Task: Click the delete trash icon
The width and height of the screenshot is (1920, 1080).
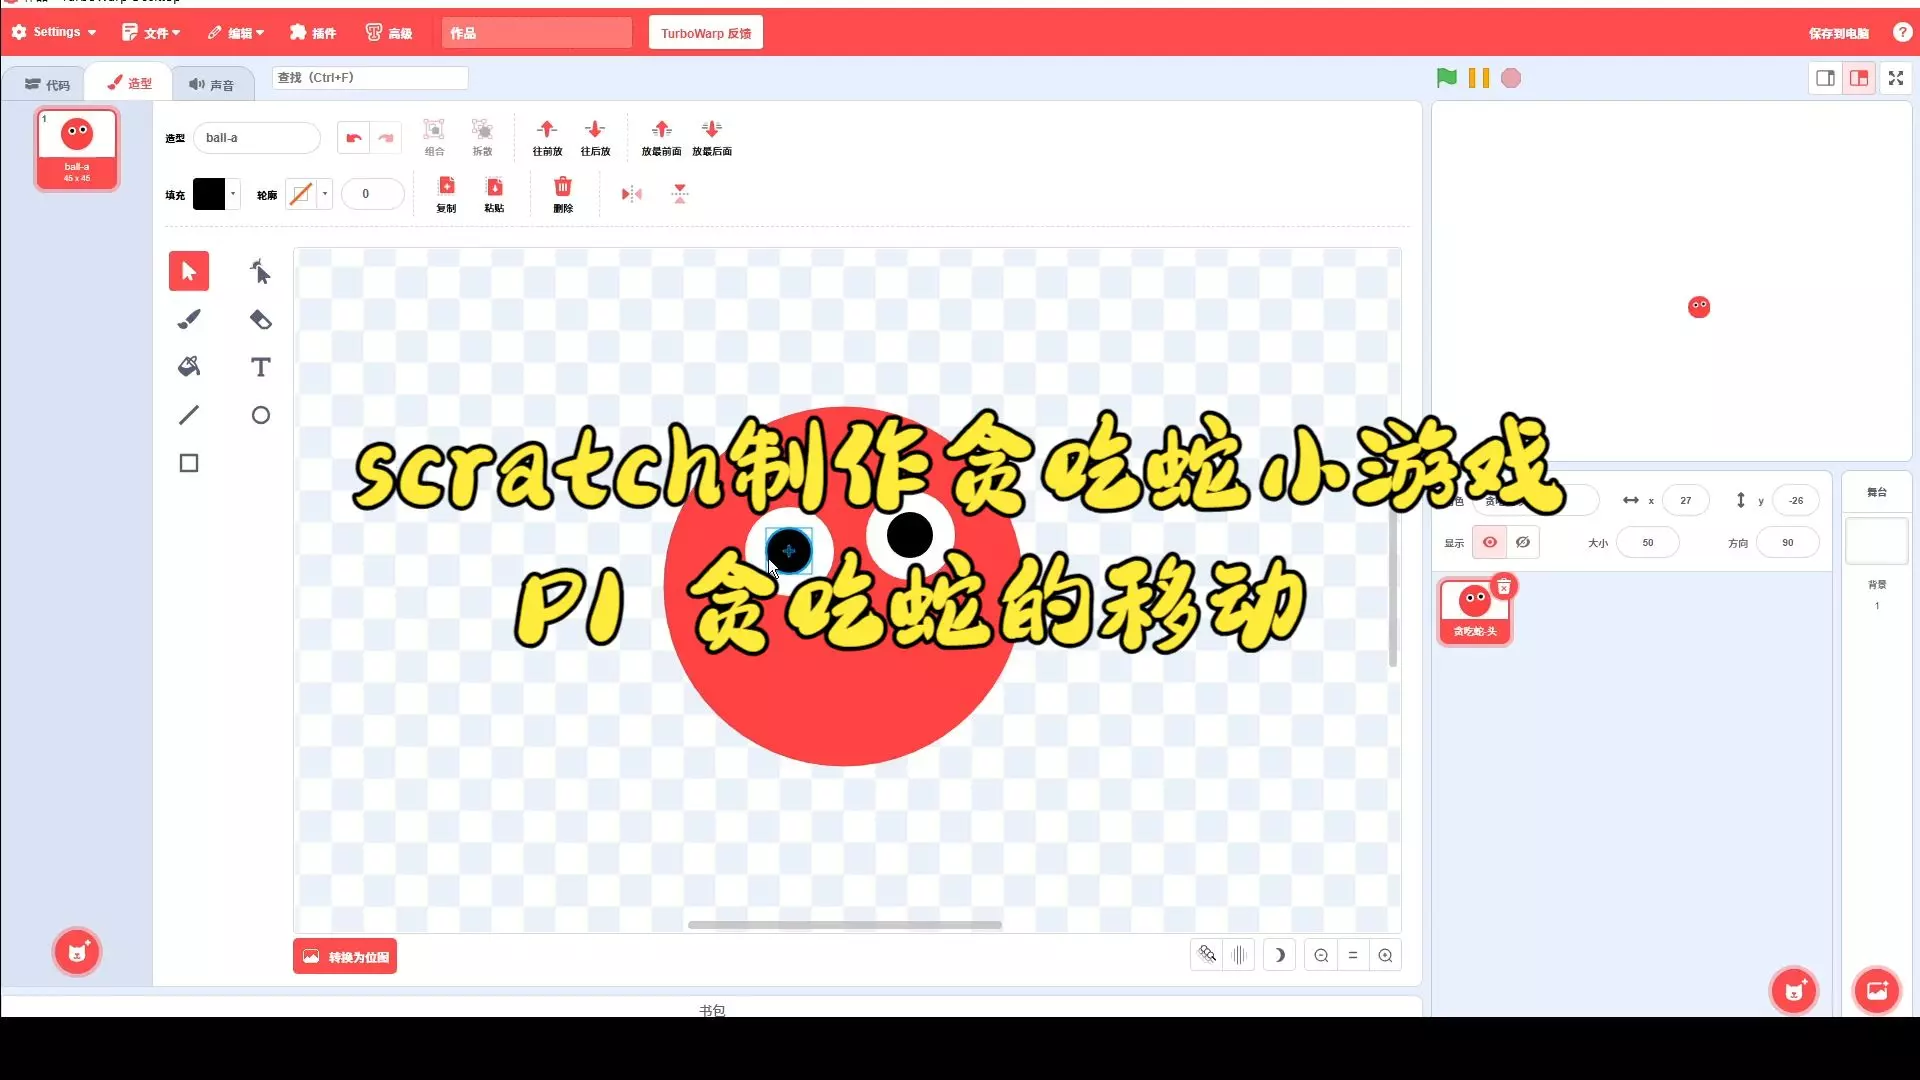Action: click(563, 188)
